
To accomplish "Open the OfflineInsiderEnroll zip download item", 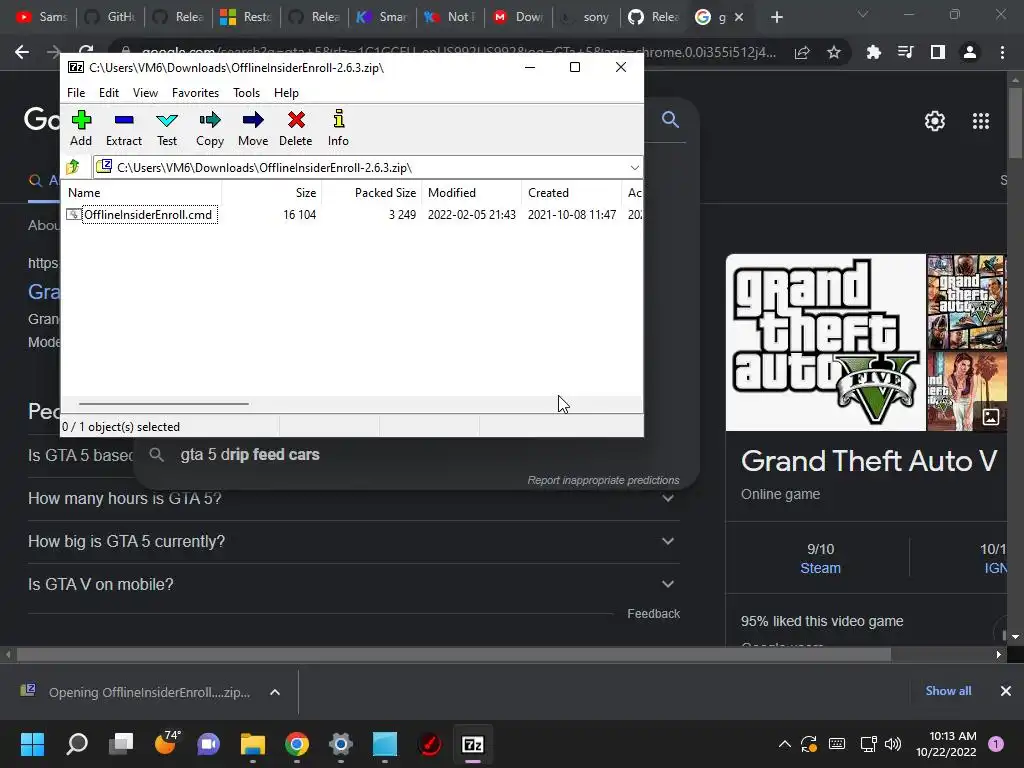I will (x=137, y=692).
